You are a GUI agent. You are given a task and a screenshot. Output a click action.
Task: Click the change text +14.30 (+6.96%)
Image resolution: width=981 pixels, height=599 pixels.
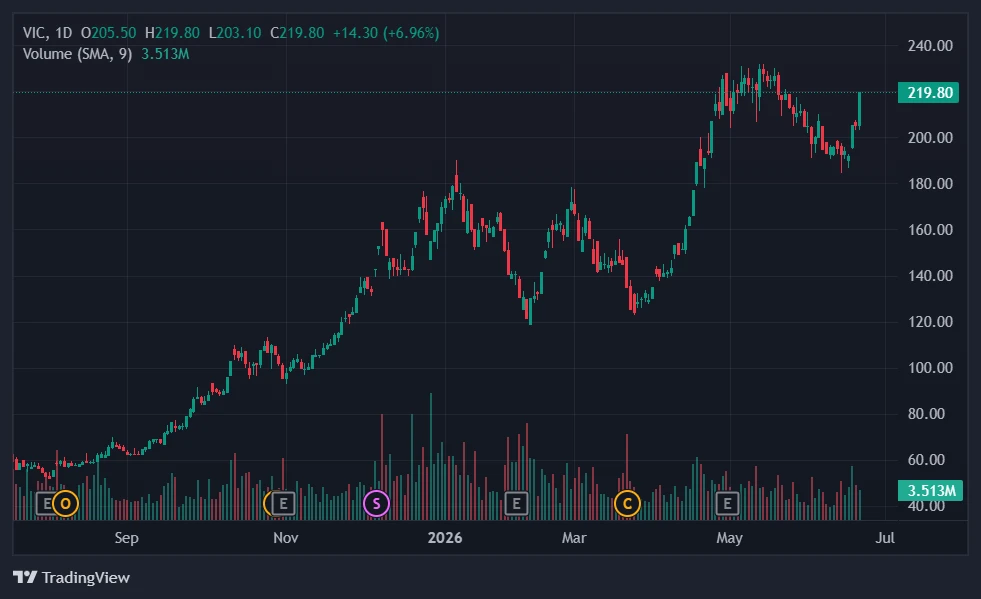pos(386,33)
